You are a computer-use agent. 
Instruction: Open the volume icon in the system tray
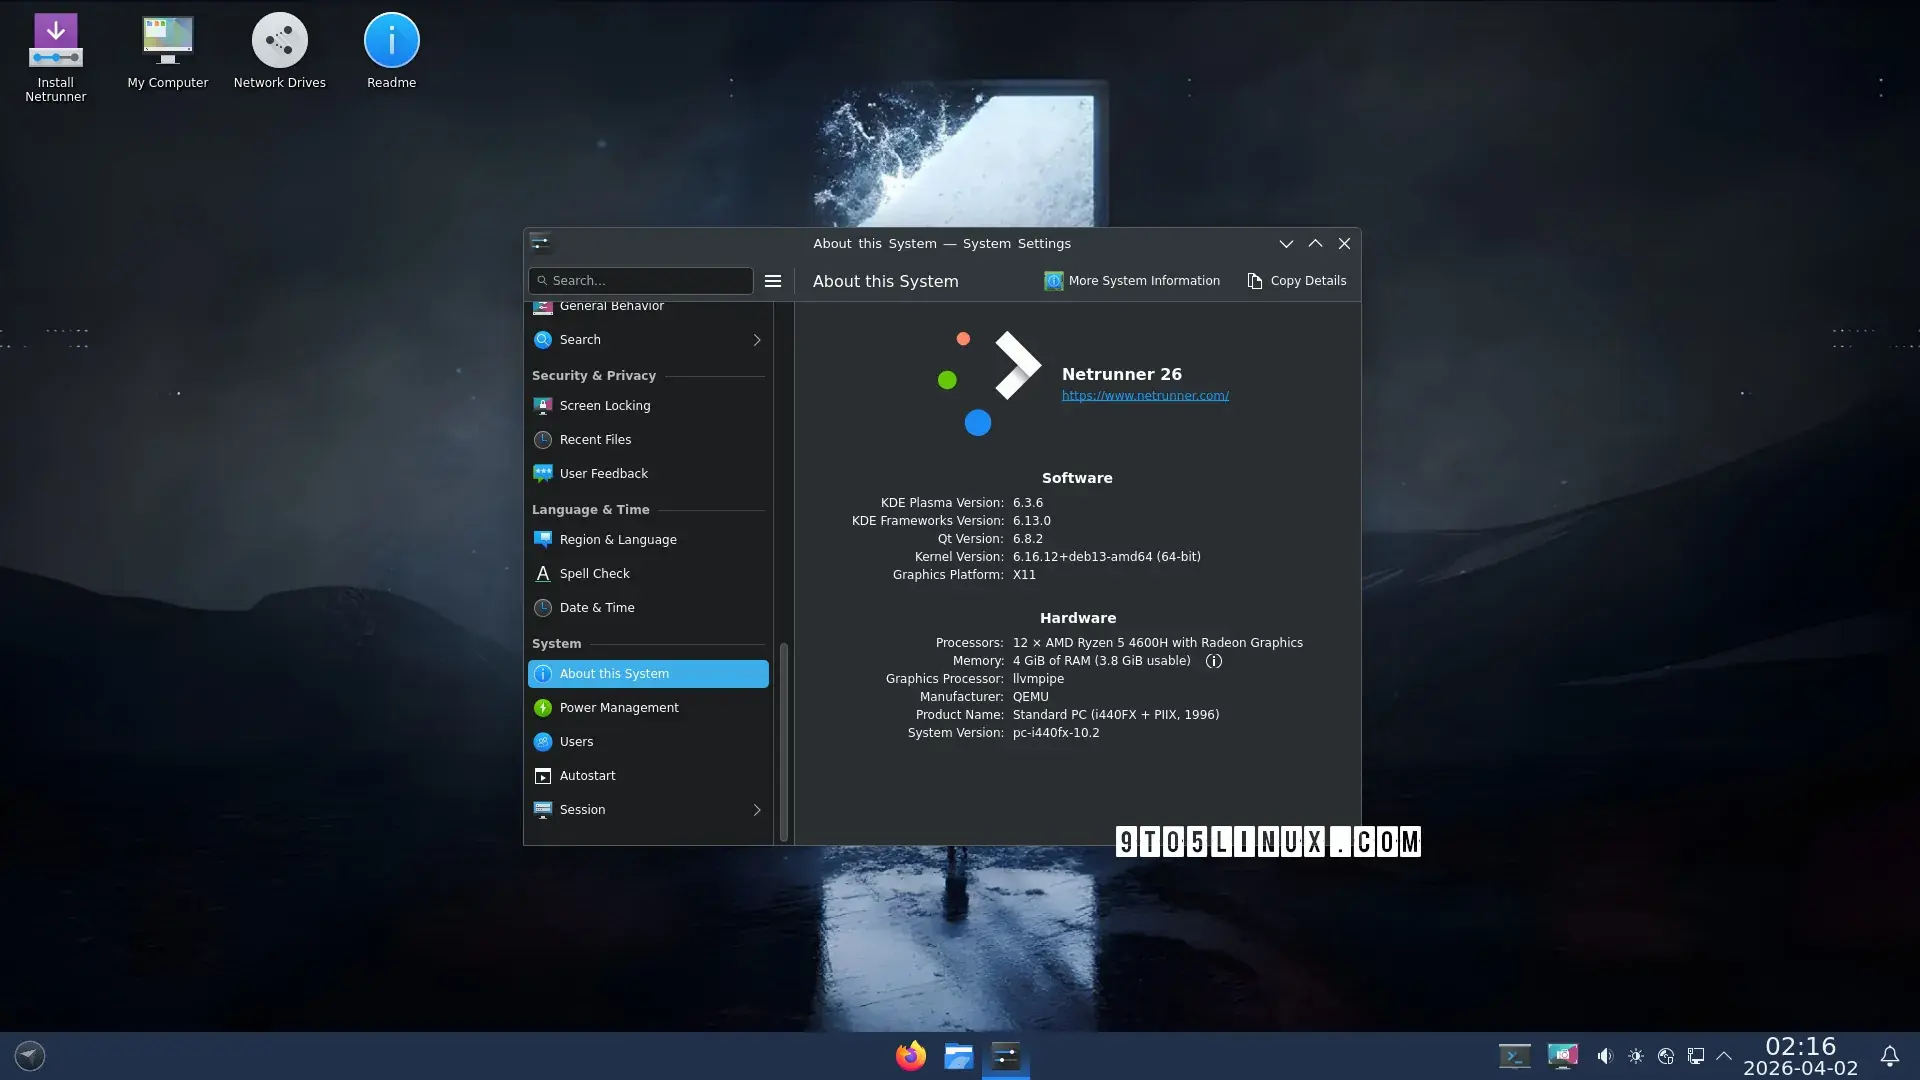point(1604,1056)
